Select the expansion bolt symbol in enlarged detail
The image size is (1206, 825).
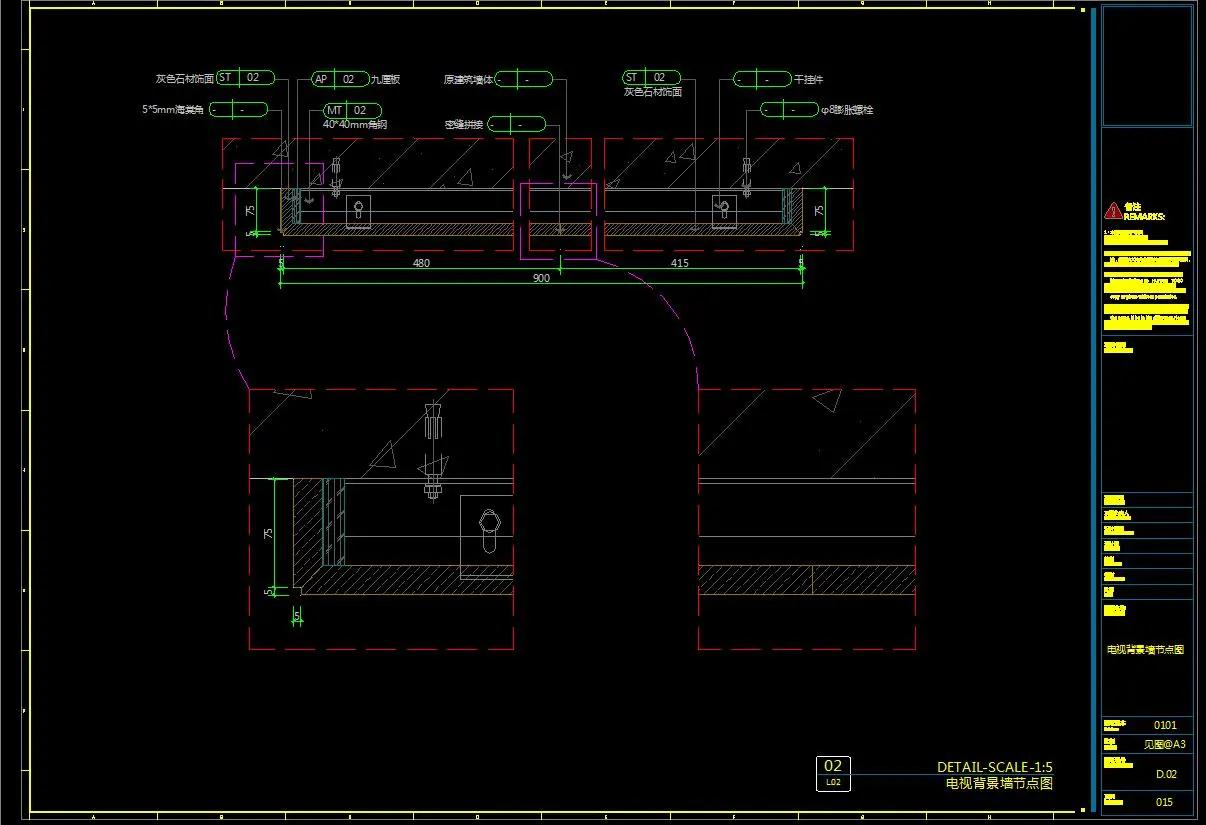(432, 450)
